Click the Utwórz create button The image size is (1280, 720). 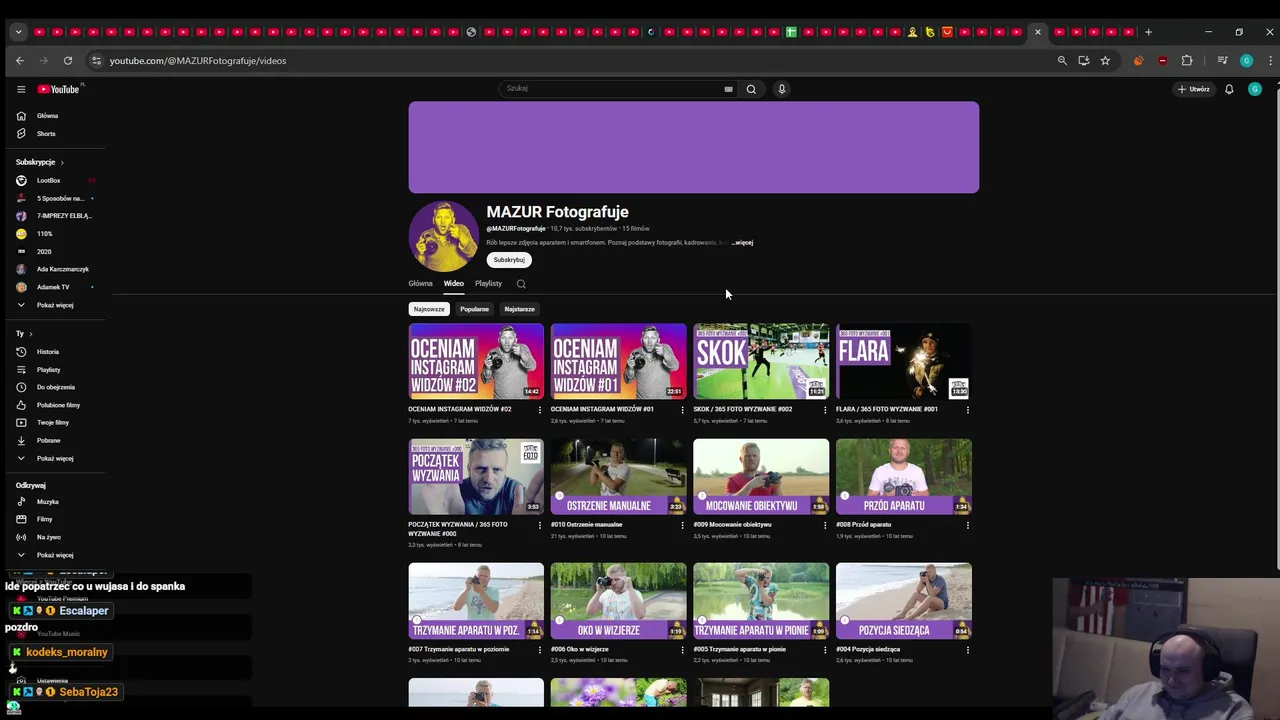click(1194, 89)
